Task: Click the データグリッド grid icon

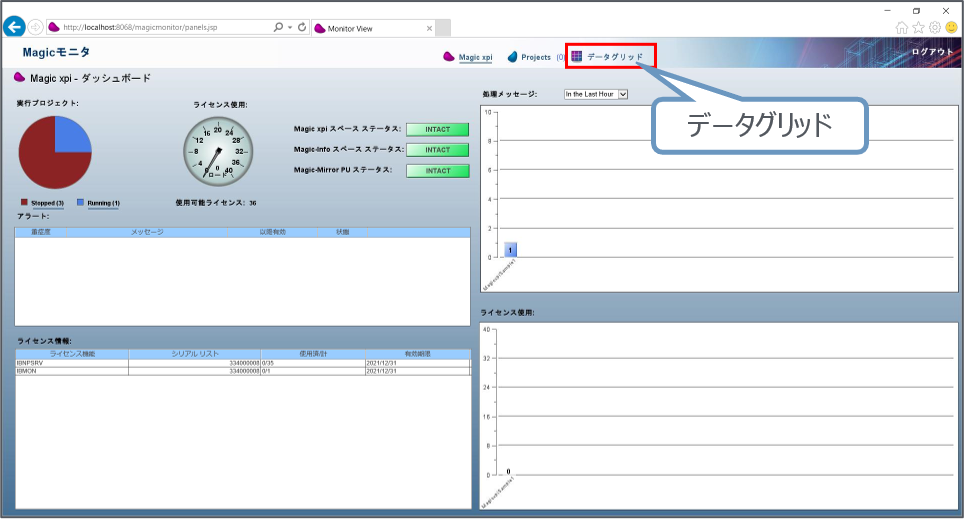Action: coord(577,57)
